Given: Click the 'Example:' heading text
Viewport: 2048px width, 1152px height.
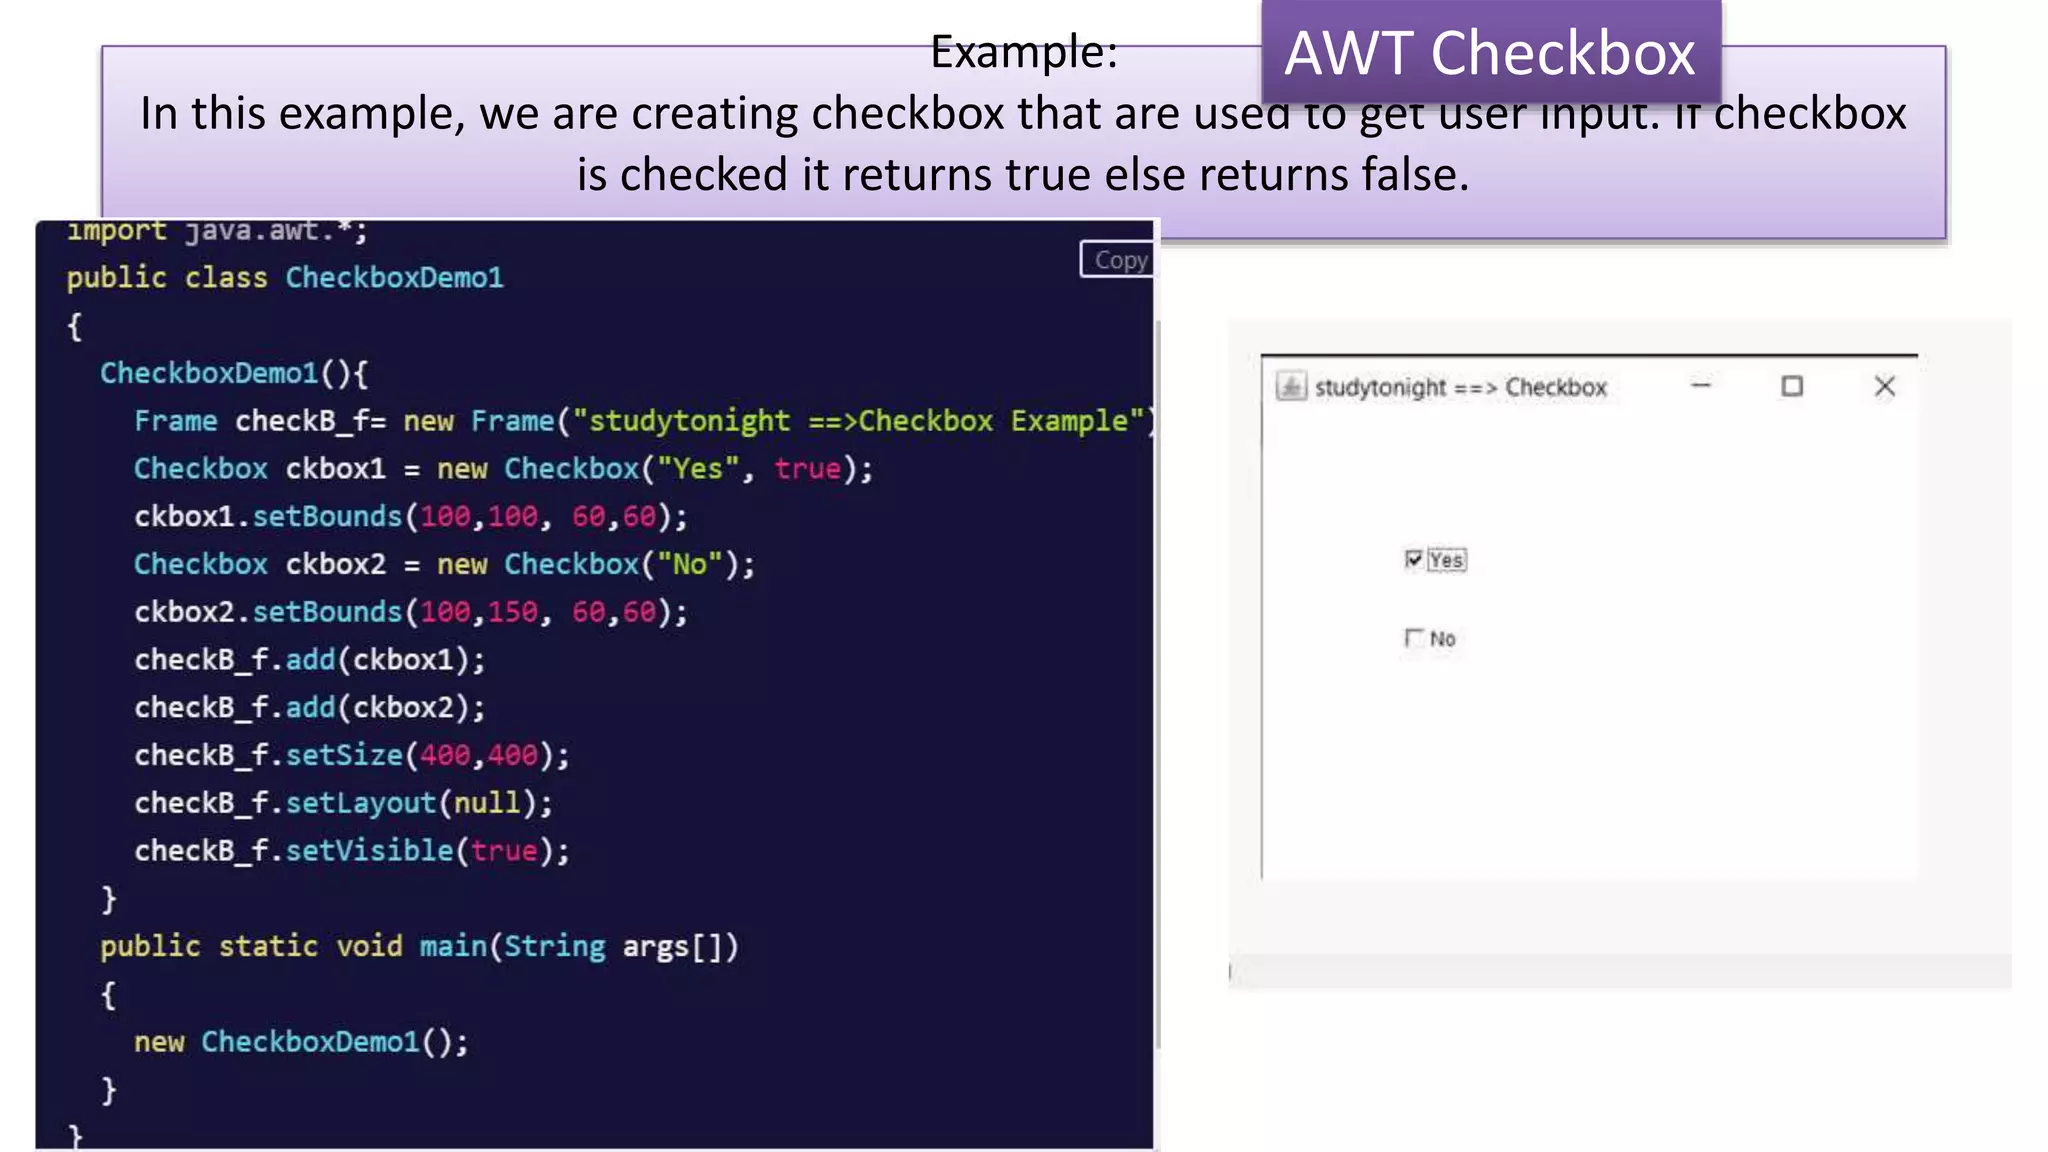Looking at the screenshot, I should pos(1024,52).
